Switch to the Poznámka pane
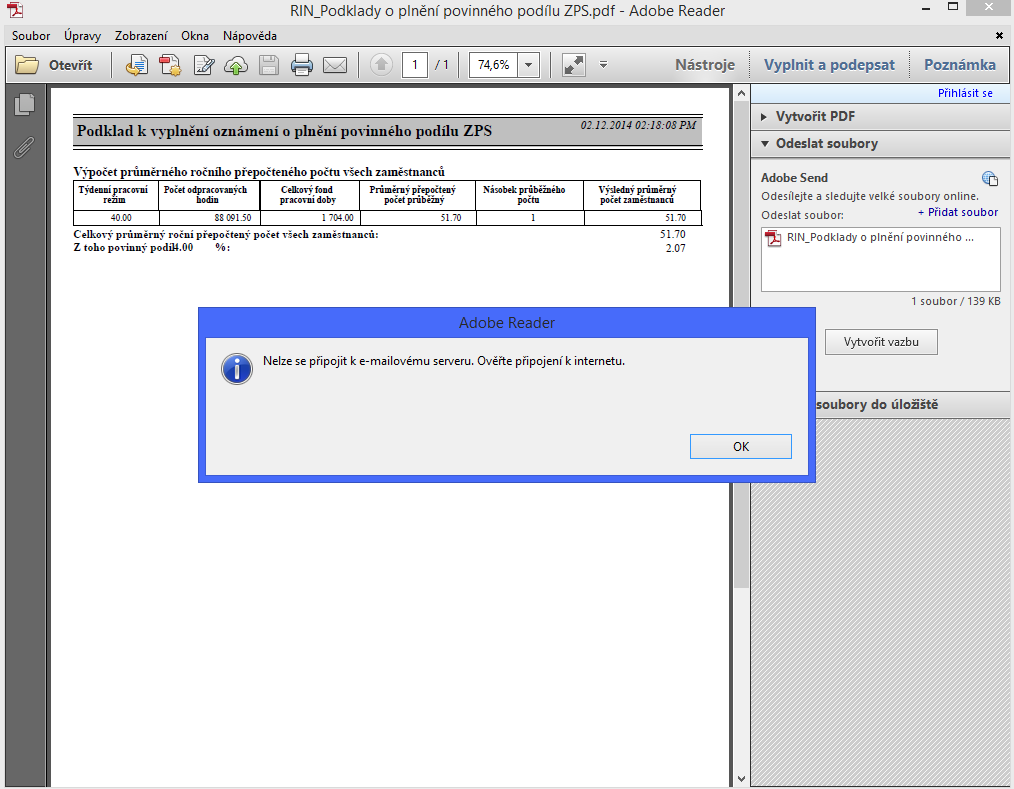Image resolution: width=1014 pixels, height=789 pixels. point(960,65)
